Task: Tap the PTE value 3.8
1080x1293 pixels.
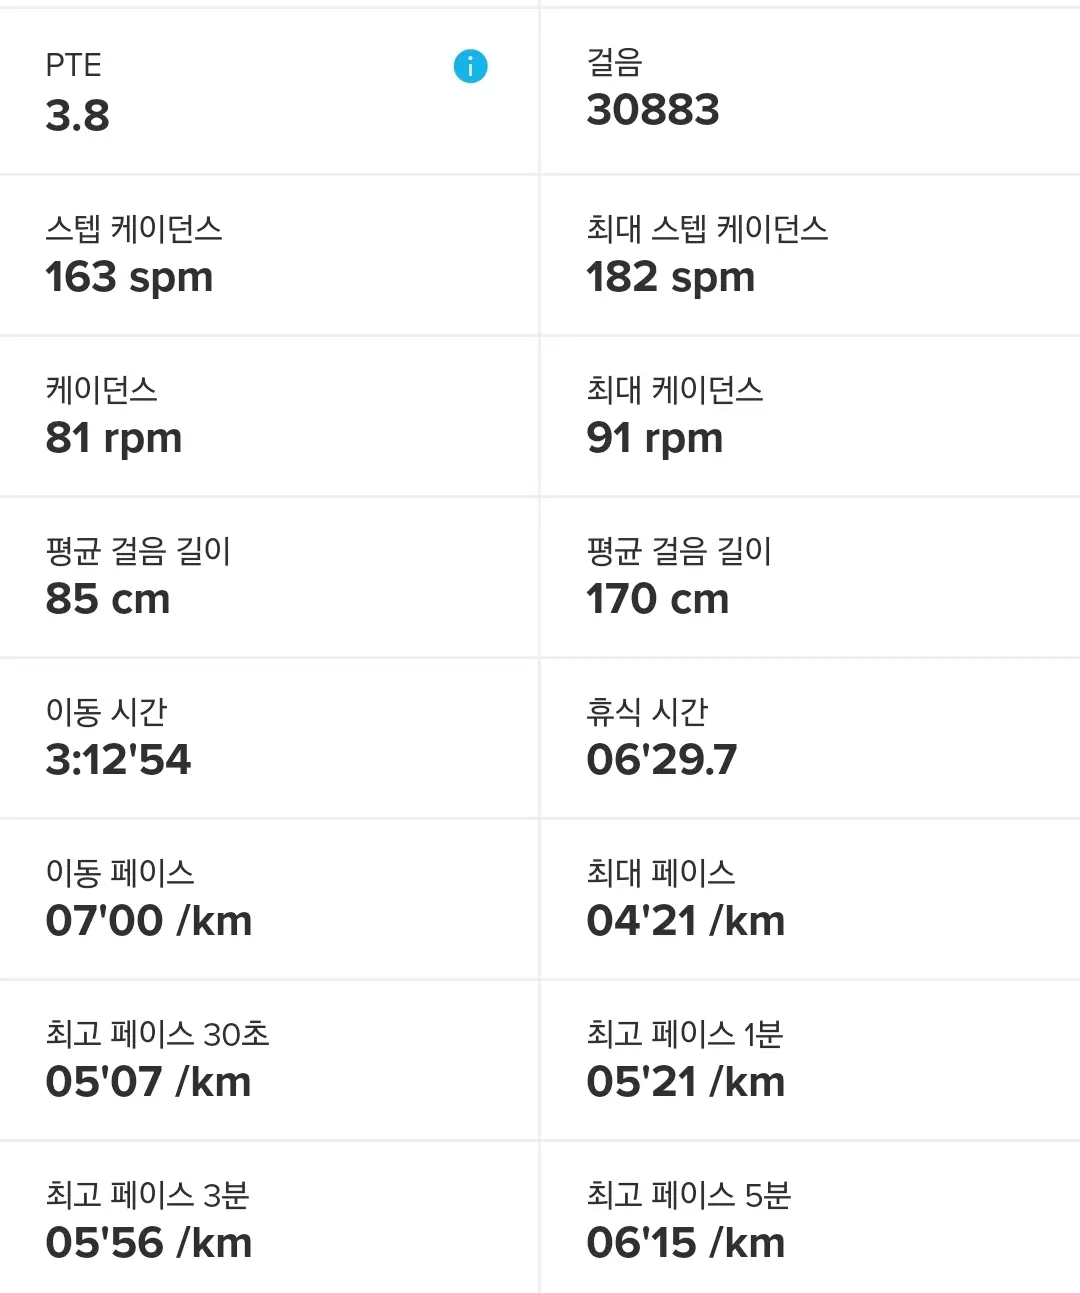Action: point(78,116)
